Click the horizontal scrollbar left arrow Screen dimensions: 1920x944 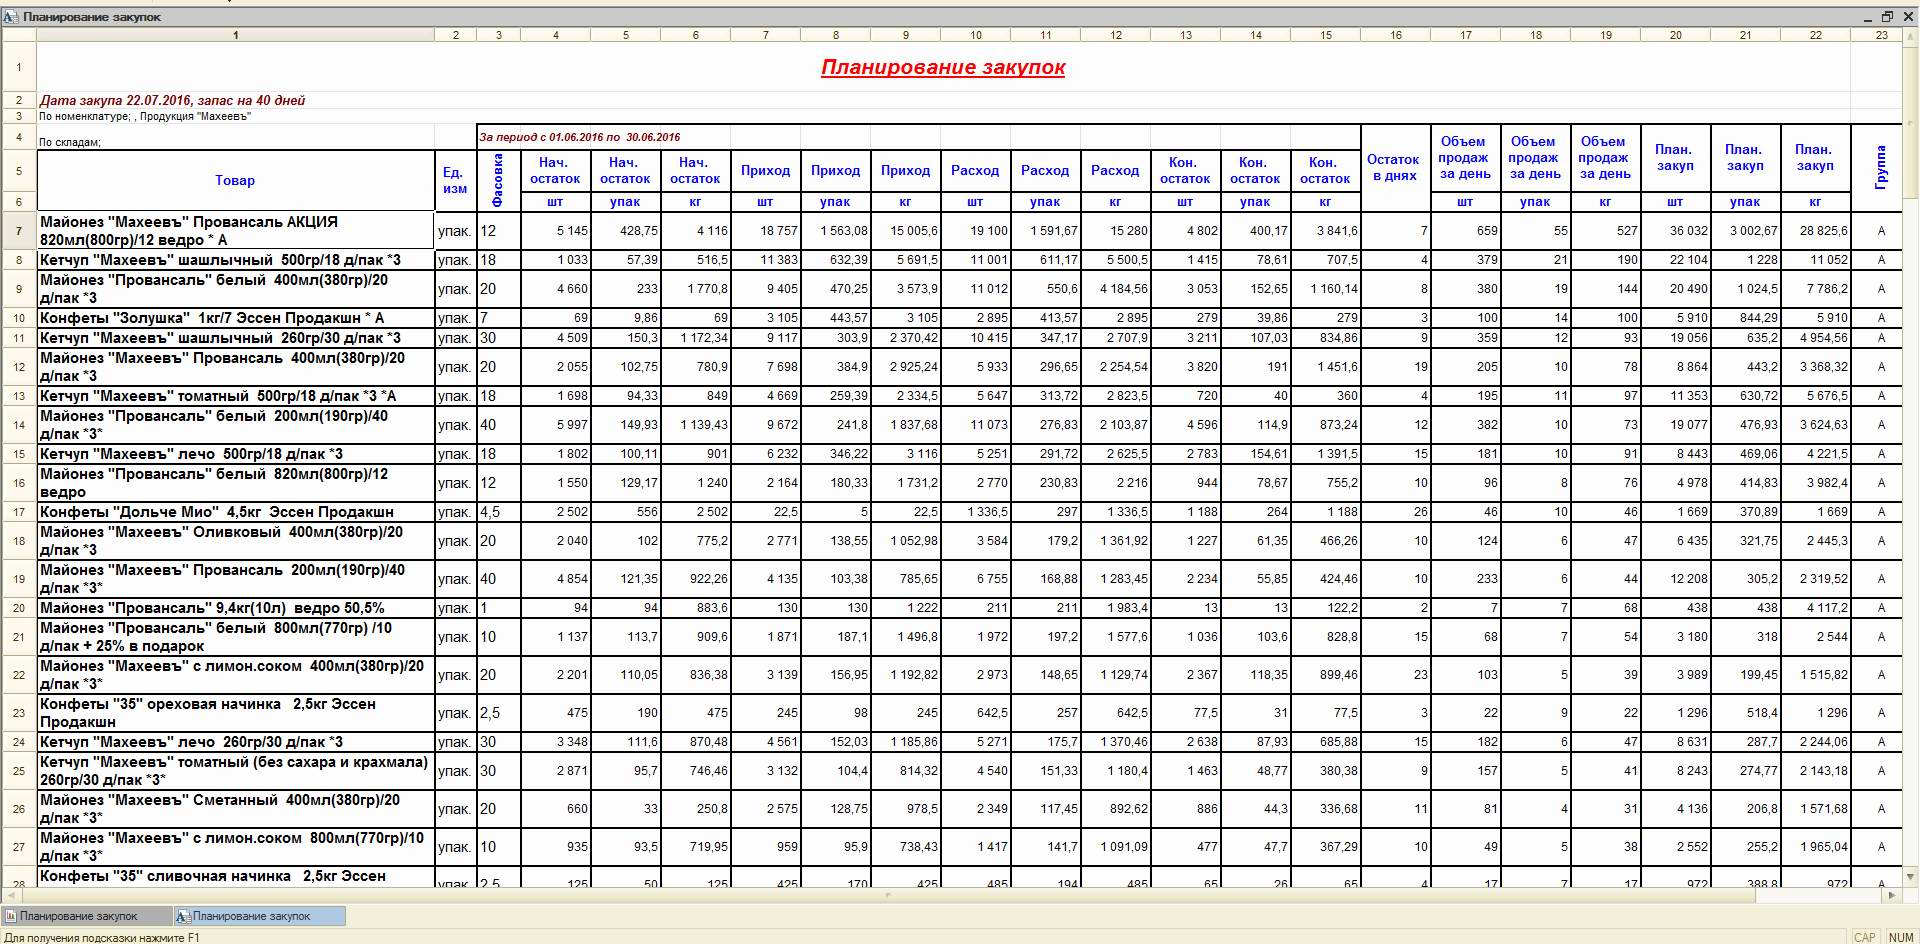[x=10, y=895]
